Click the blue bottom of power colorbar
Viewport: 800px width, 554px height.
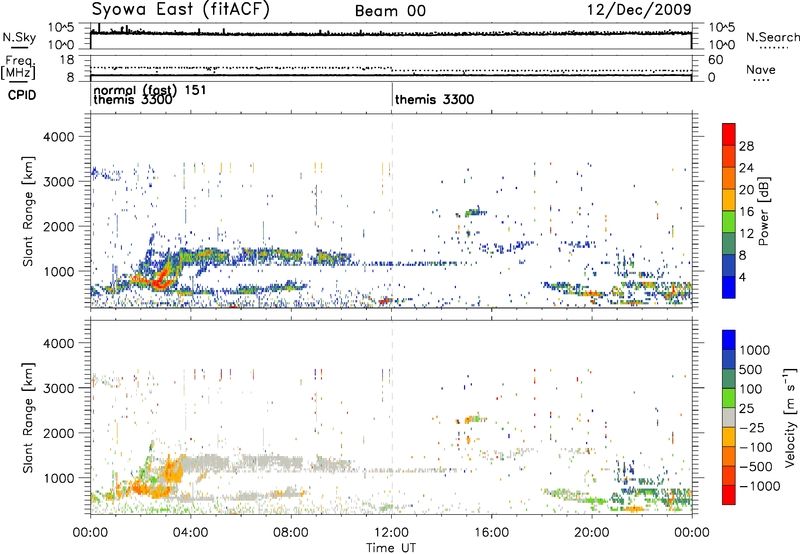tap(729, 287)
